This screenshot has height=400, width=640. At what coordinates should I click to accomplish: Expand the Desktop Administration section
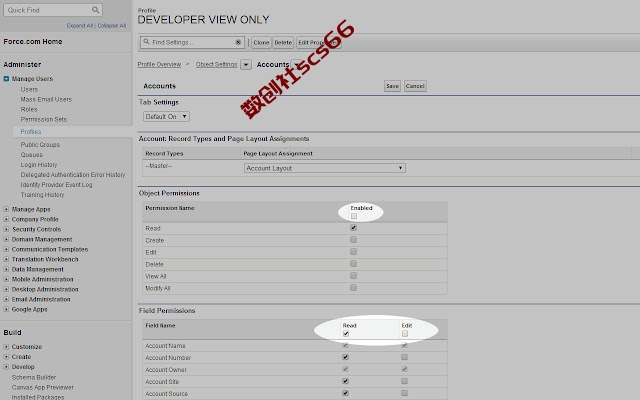(6, 289)
